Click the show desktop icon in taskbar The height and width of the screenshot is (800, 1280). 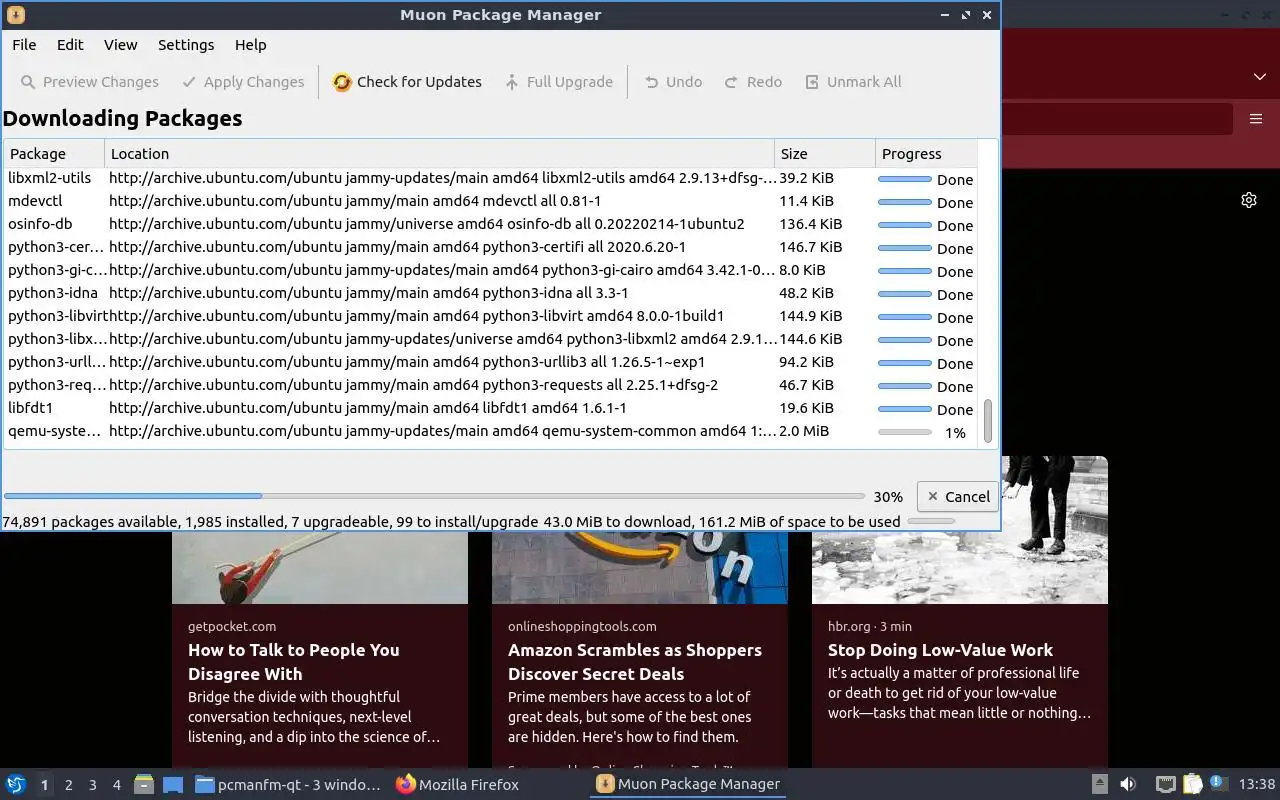pyautogui.click(x=173, y=785)
